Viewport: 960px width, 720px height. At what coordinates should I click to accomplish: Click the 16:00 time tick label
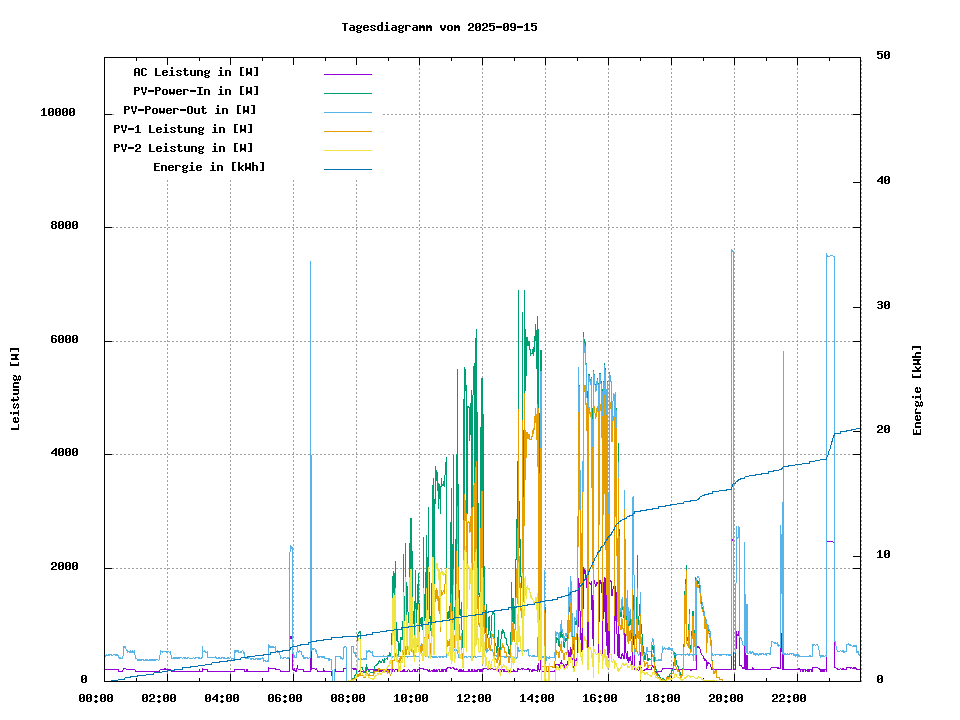coord(600,698)
